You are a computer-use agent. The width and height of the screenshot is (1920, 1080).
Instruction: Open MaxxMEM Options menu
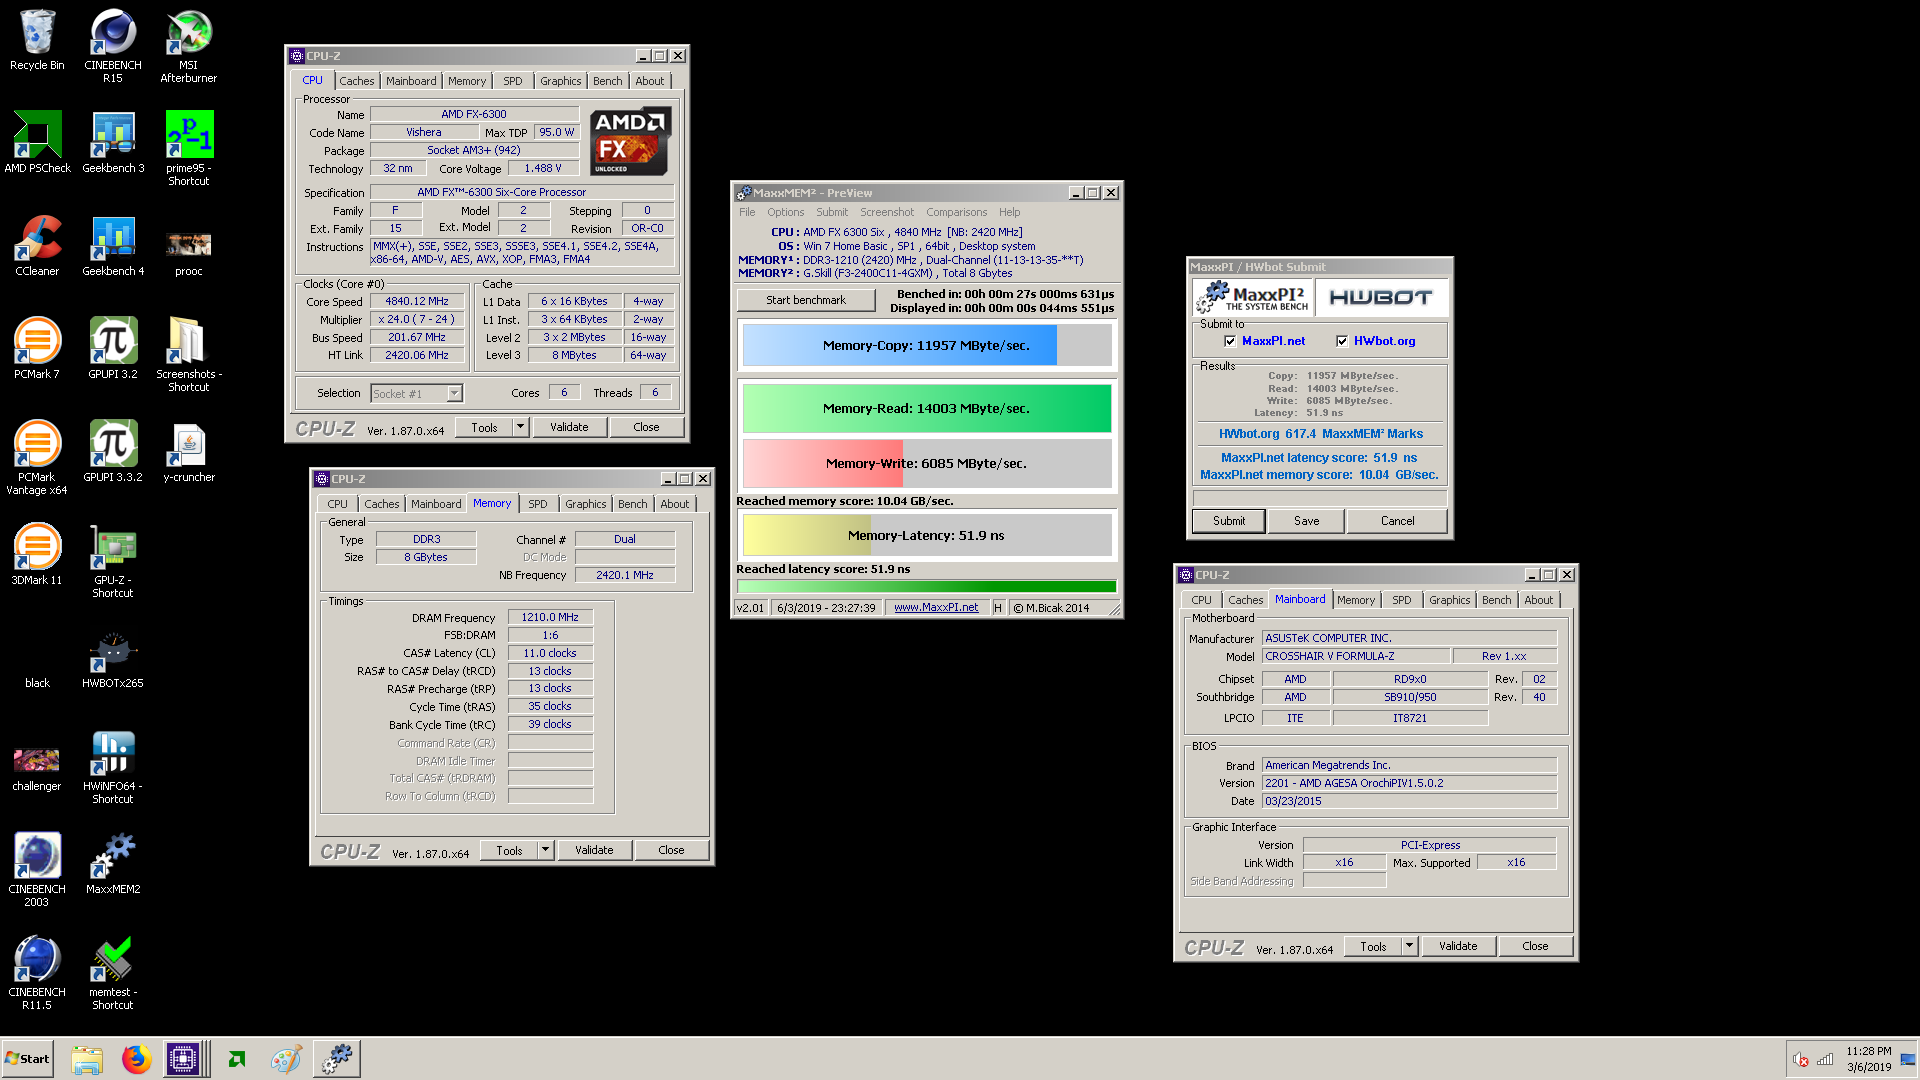click(785, 212)
